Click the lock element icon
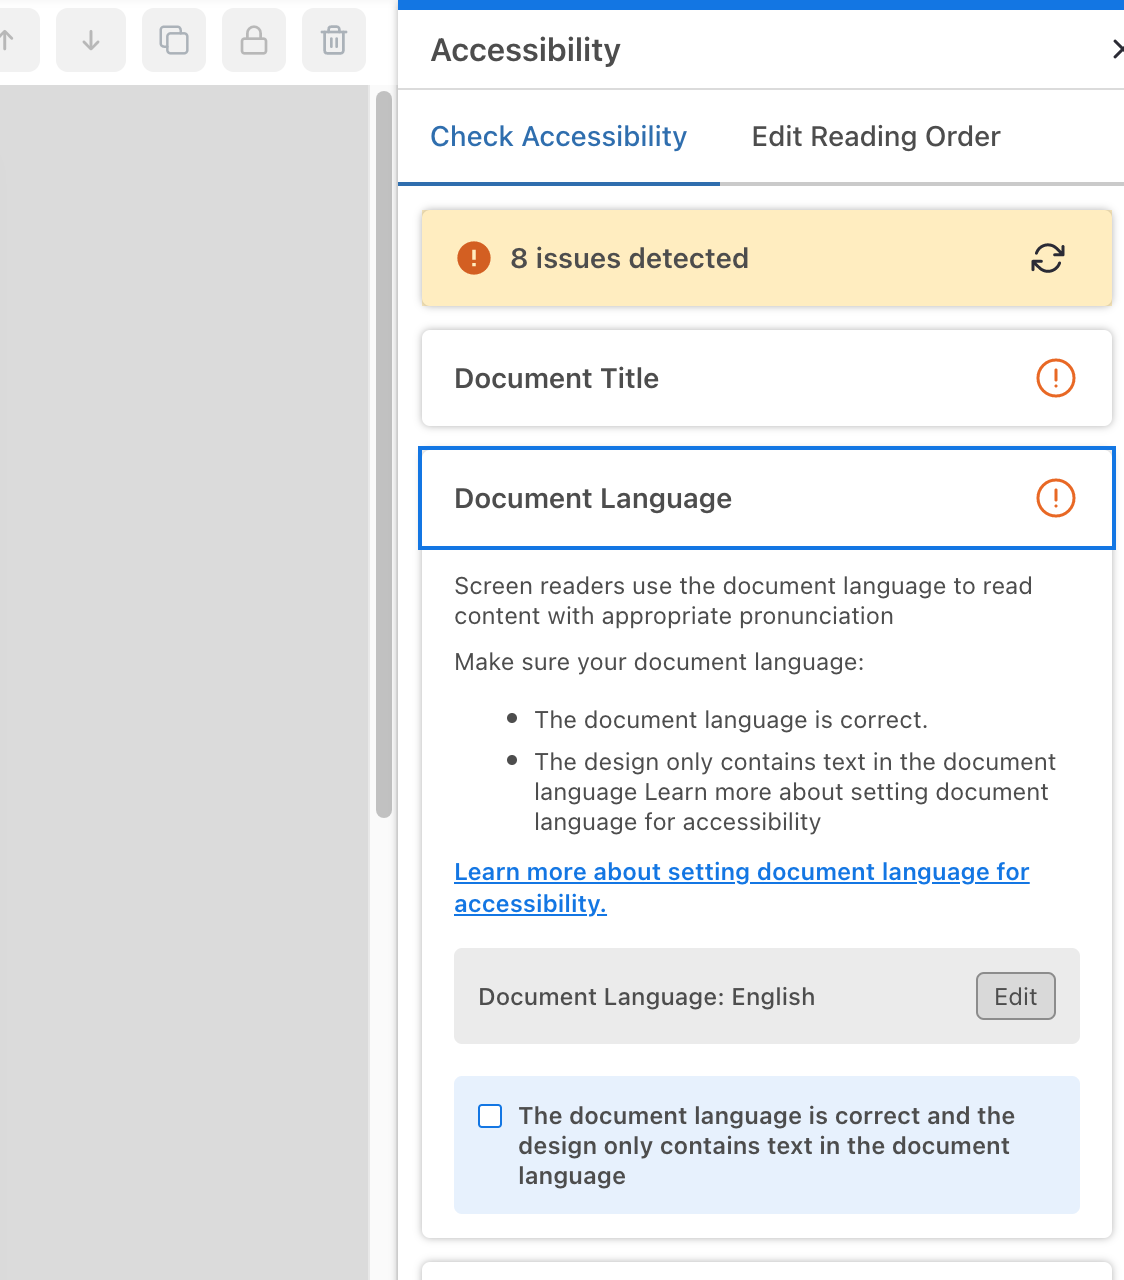Viewport: 1124px width, 1280px height. [253, 40]
